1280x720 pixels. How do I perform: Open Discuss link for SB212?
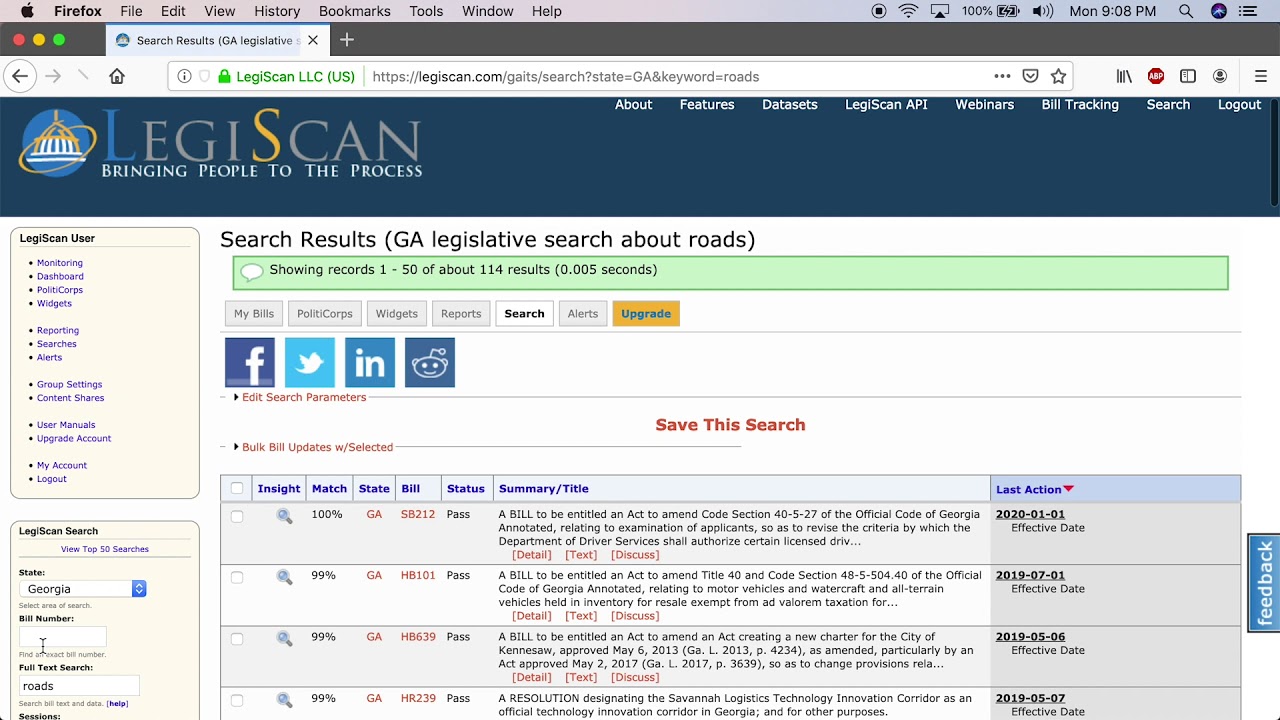point(635,555)
